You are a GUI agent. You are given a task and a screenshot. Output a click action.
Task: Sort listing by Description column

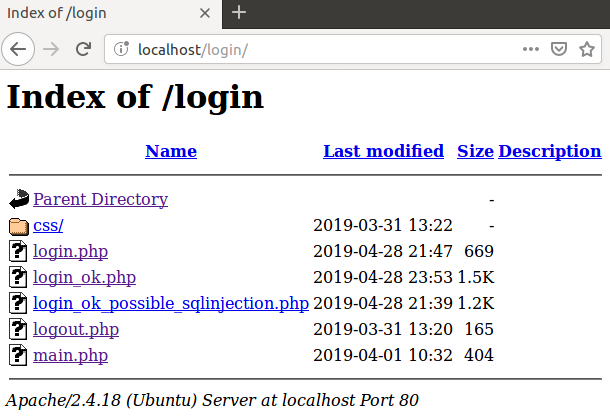point(550,151)
